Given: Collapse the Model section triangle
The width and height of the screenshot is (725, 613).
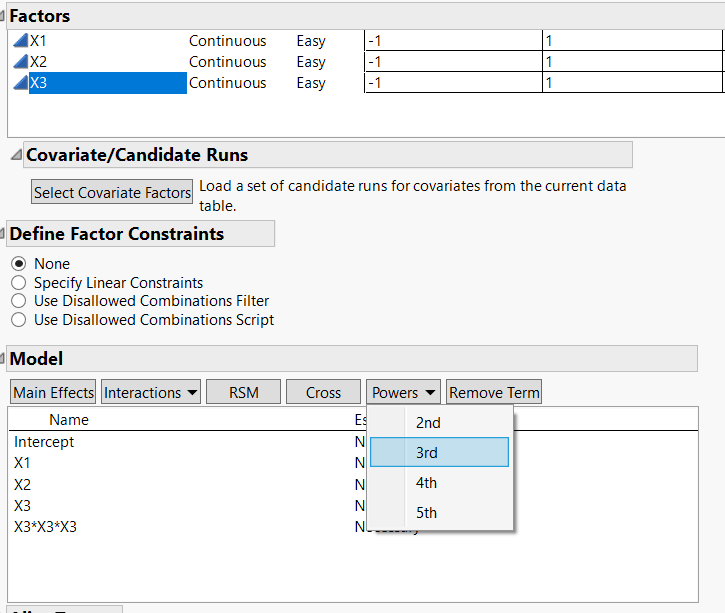Looking at the screenshot, I should click(x=3, y=359).
